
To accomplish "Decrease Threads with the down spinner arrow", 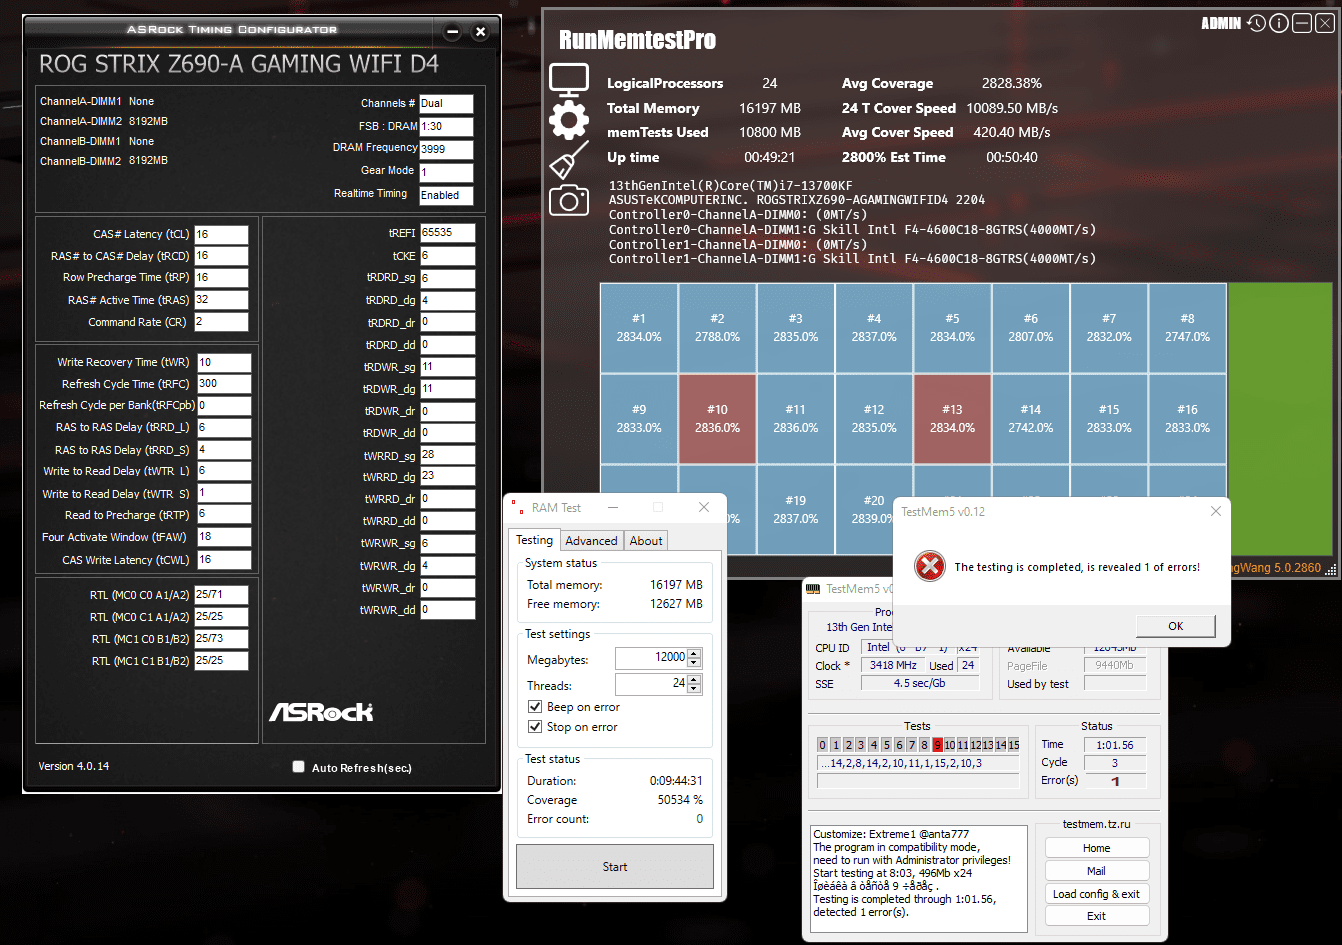I will [x=694, y=689].
